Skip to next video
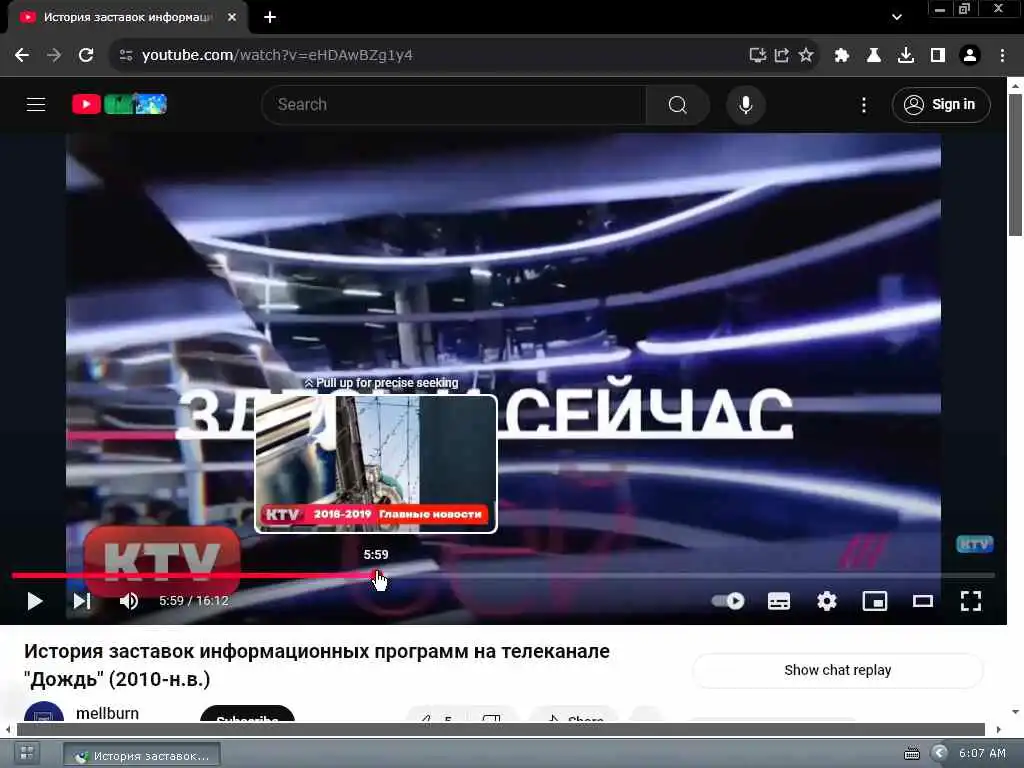Viewport: 1024px width, 768px height. pos(82,601)
